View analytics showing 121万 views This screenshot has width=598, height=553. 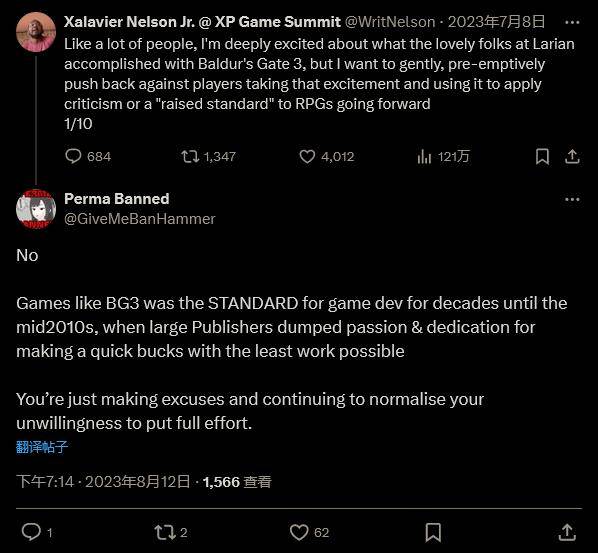tap(443, 156)
